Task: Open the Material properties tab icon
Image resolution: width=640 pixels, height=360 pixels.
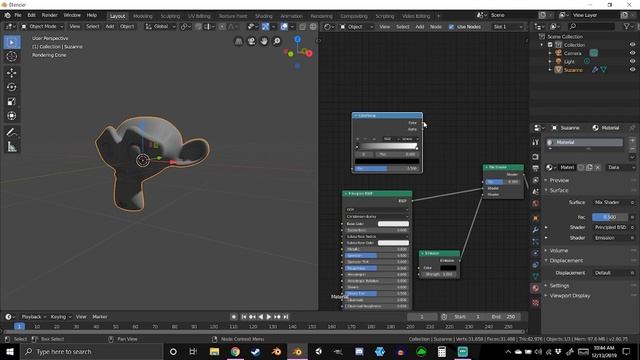Action: point(536,288)
